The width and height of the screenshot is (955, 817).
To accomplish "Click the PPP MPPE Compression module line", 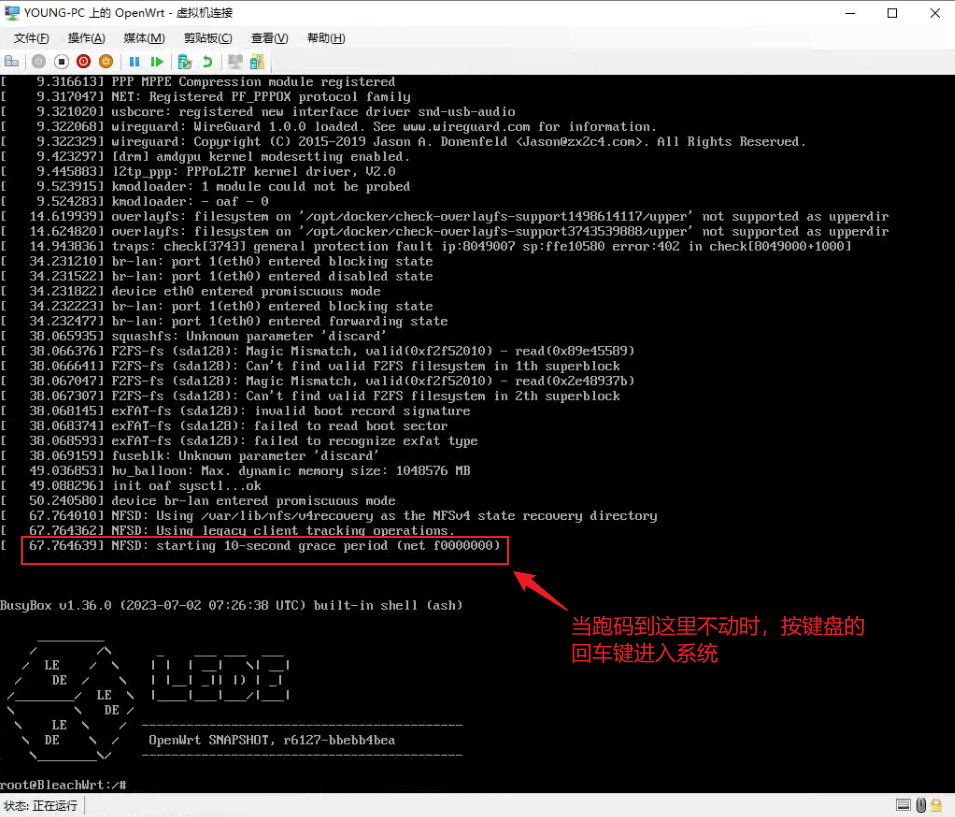I will (198, 82).
